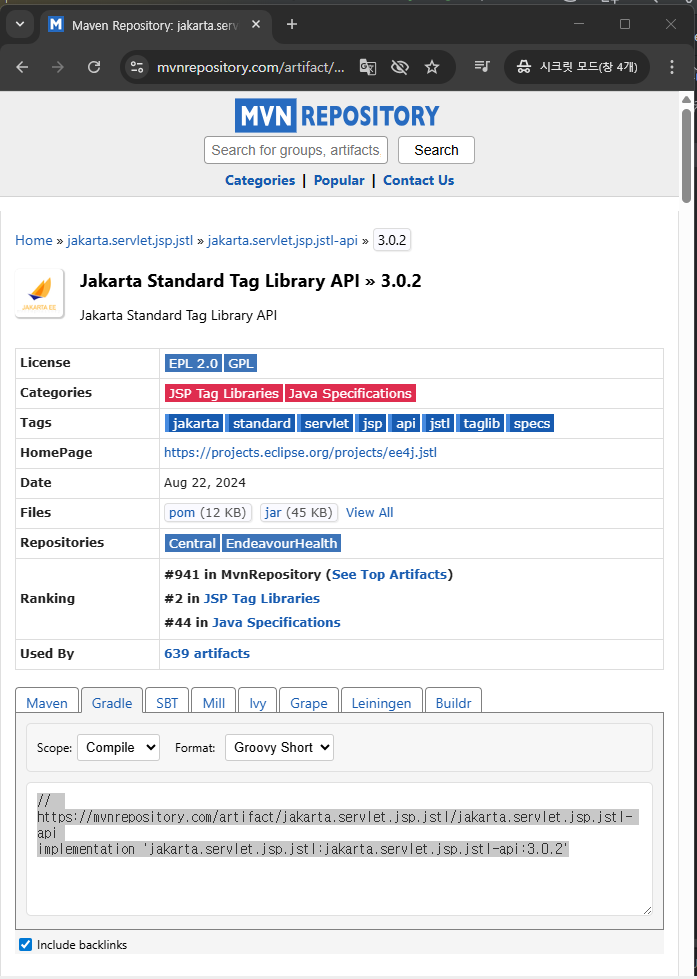Select the Gradle tab

pos(112,702)
